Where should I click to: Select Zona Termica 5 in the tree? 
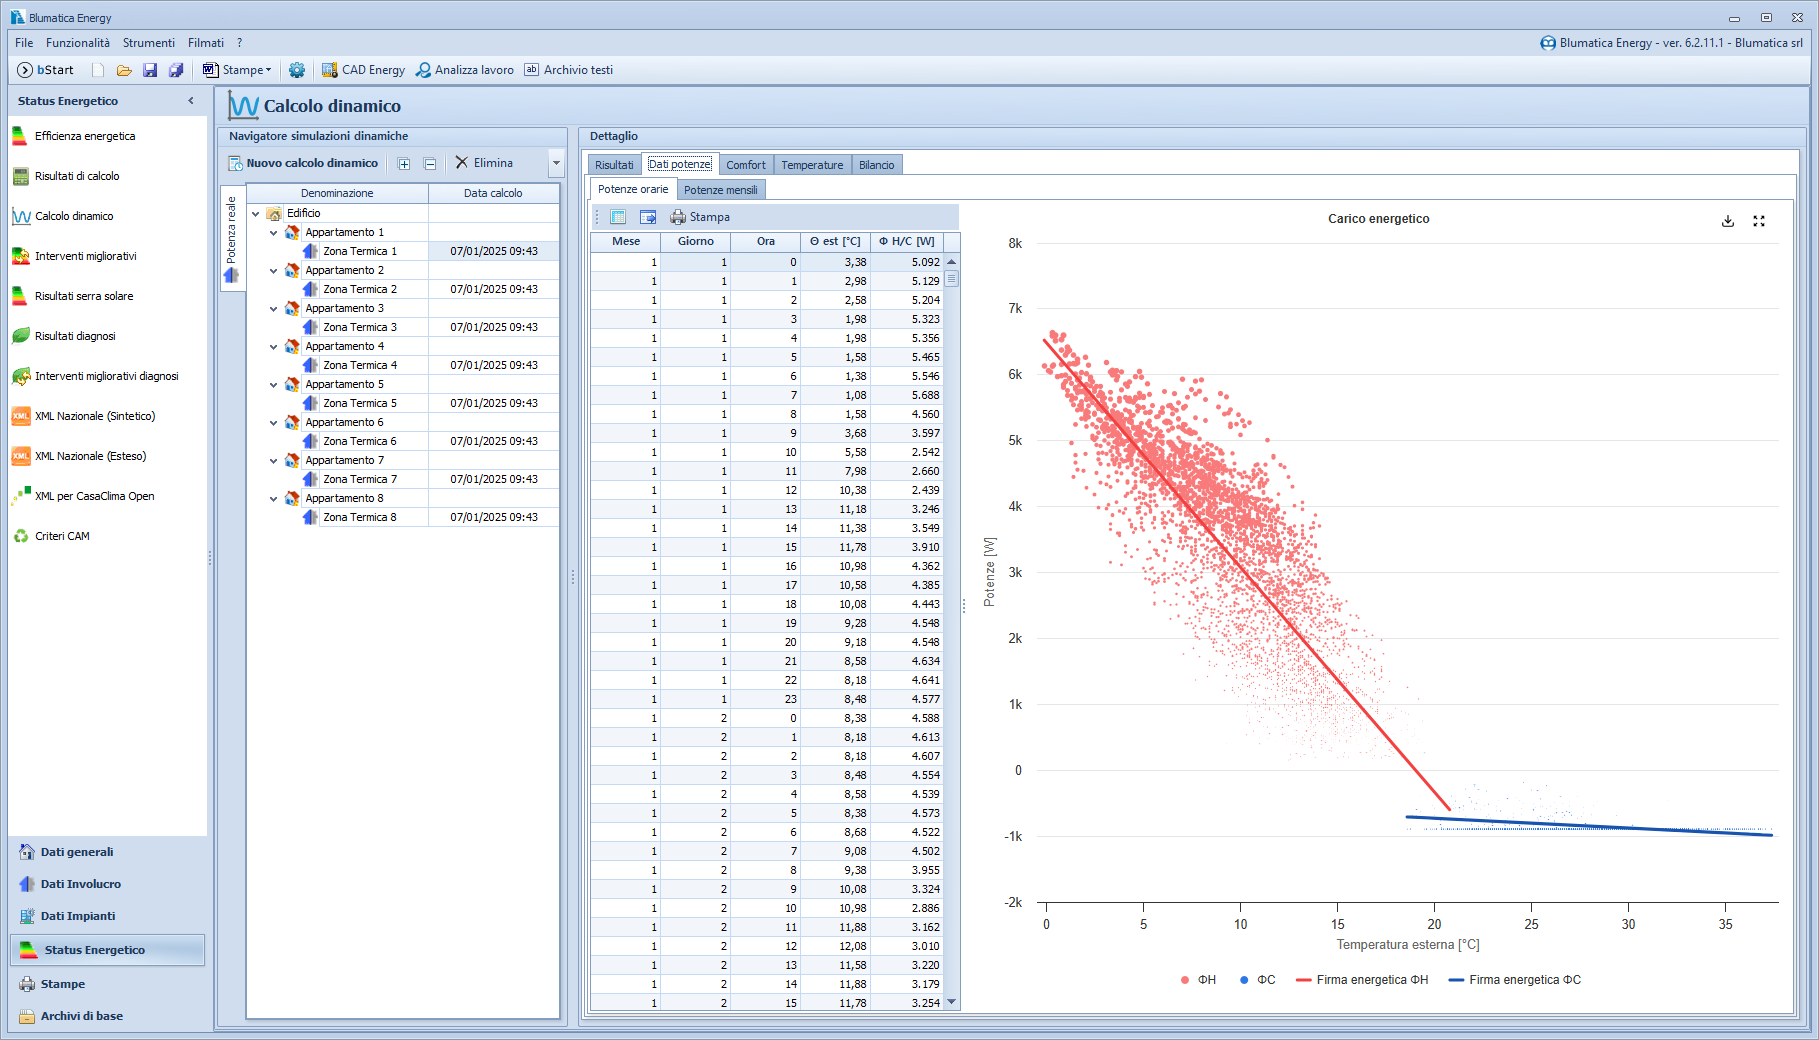tap(359, 403)
